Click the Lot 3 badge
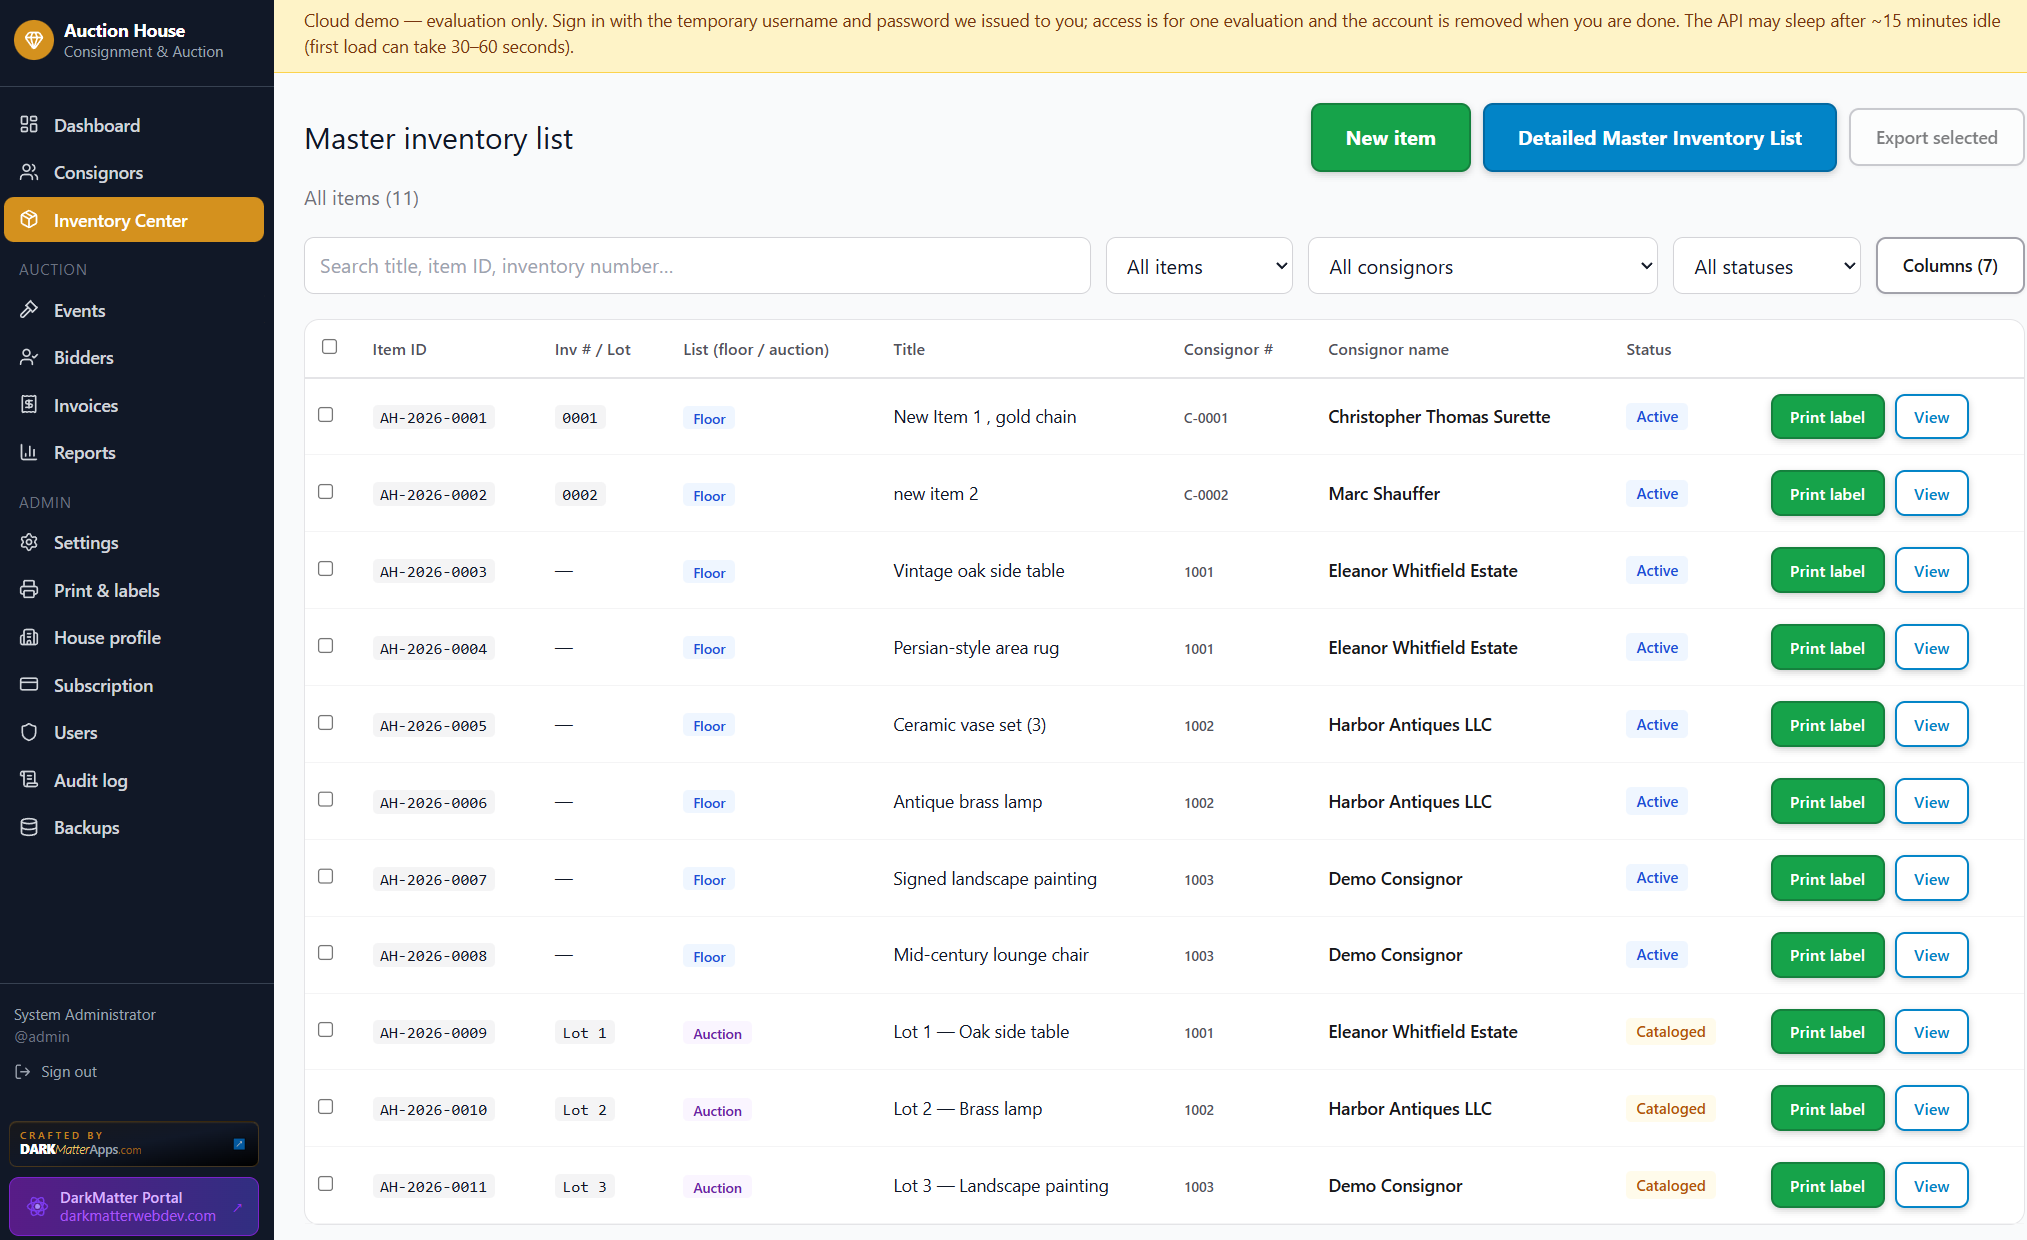2027x1240 pixels. pyautogui.click(x=584, y=1187)
